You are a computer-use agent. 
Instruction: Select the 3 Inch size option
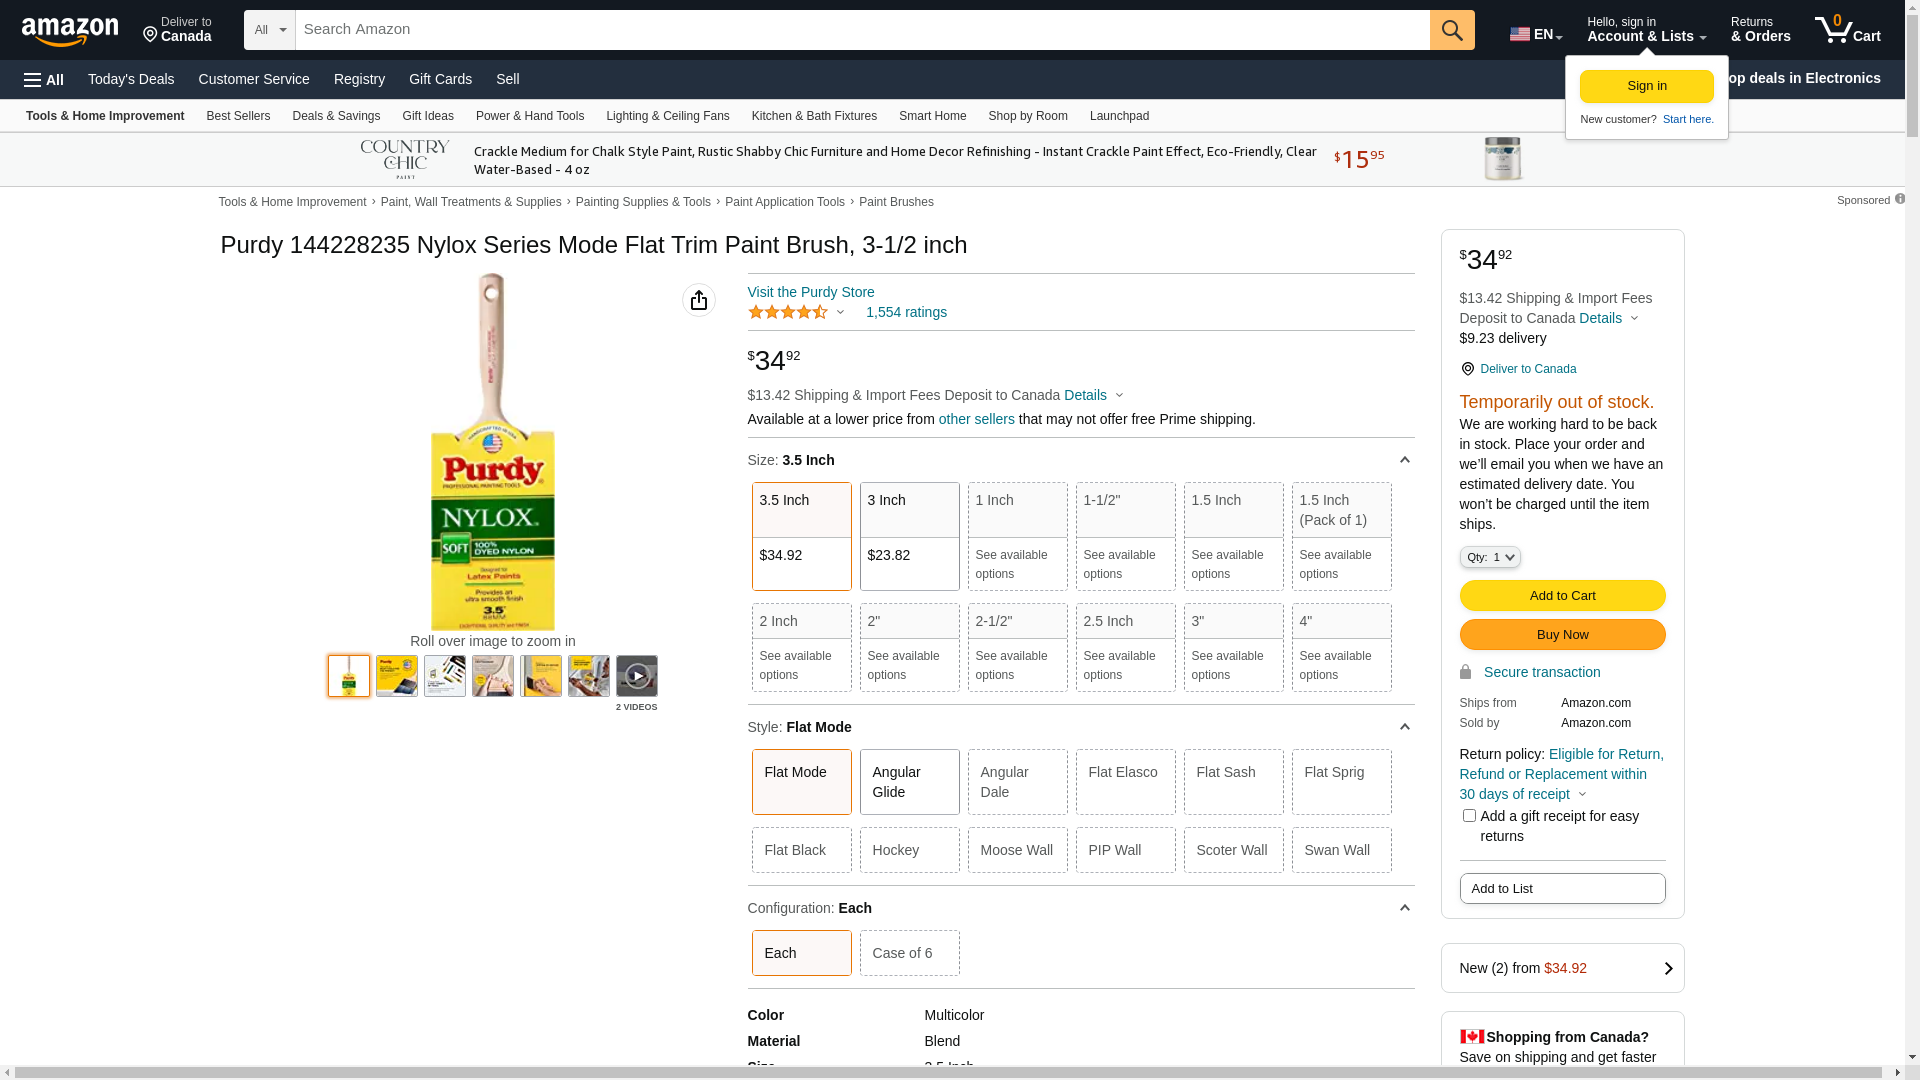(x=909, y=535)
